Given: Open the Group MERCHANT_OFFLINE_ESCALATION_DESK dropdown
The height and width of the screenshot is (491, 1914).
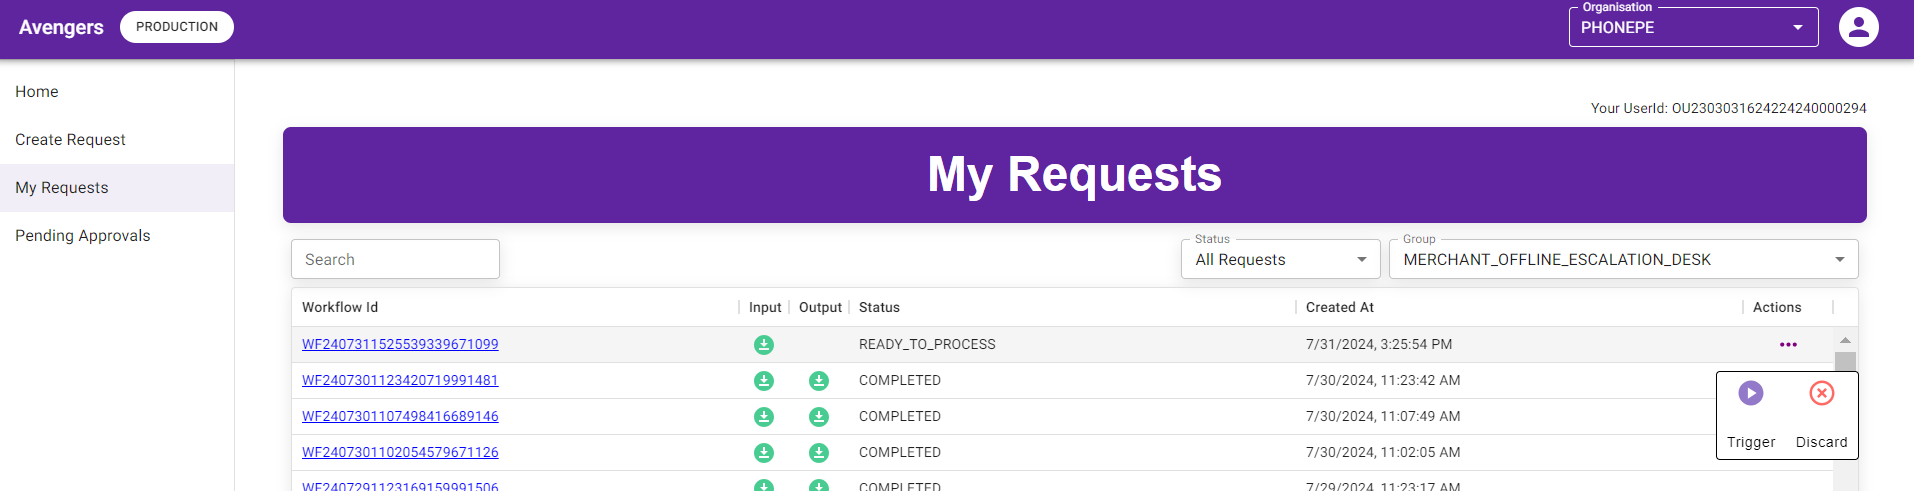Looking at the screenshot, I should [1623, 259].
